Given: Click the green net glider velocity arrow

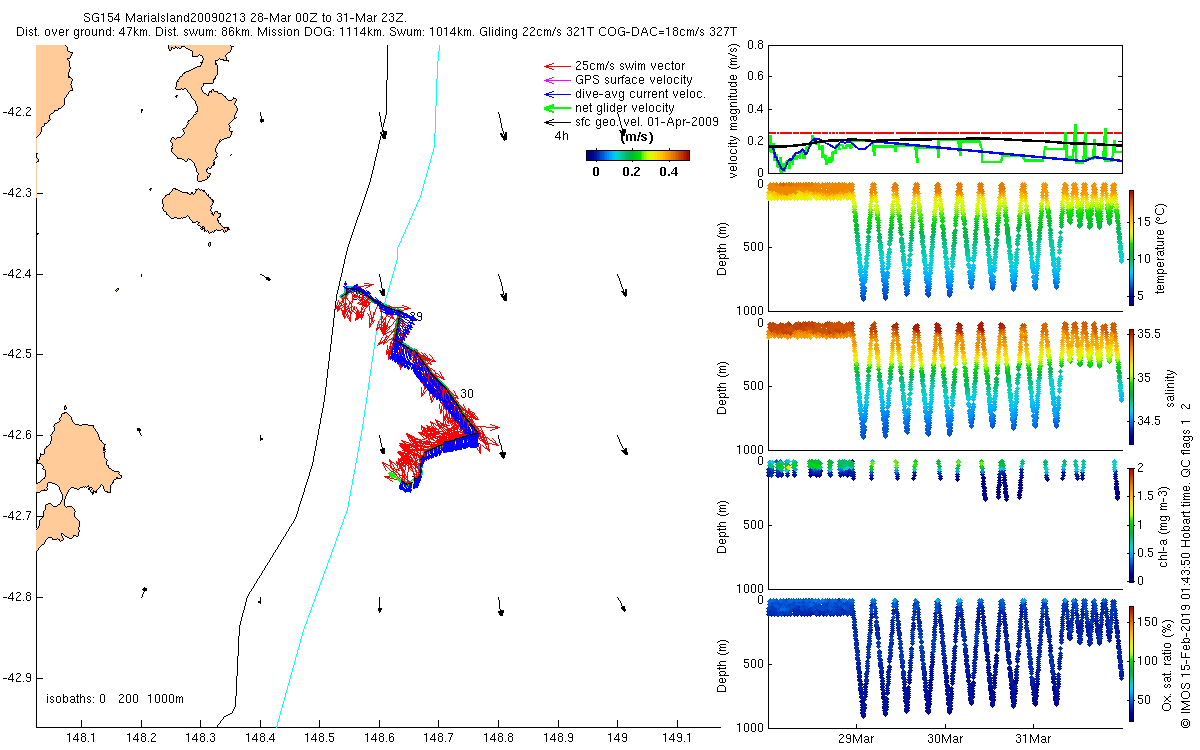Looking at the screenshot, I should coord(555,108).
